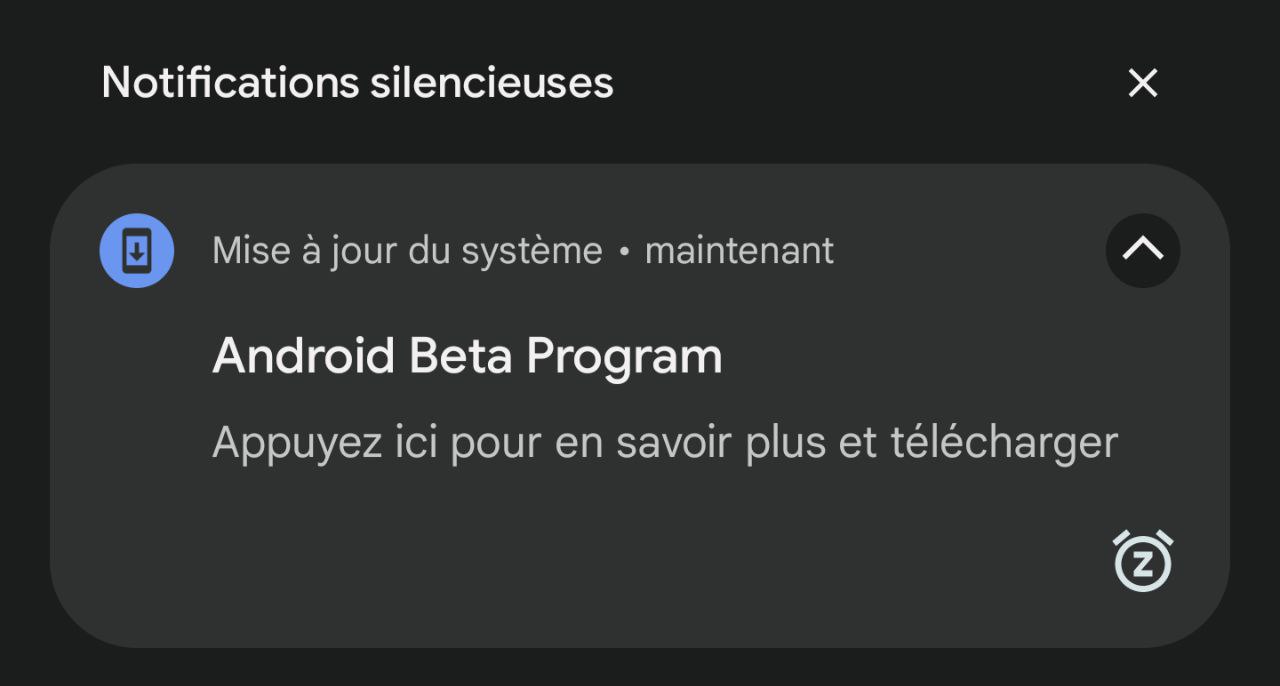Click the word "silencieuses" in the header
Screen dimensions: 1280x686
(x=491, y=82)
